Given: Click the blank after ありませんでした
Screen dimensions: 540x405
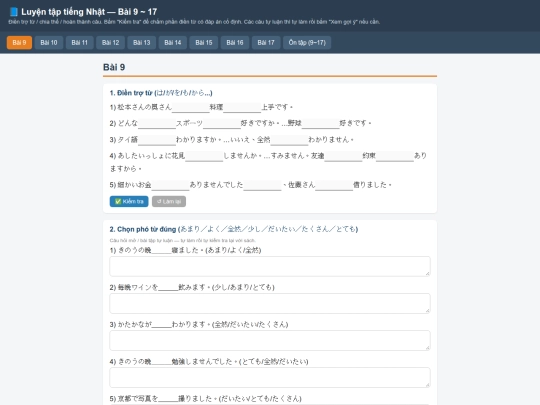Looking at the screenshot, I should click(262, 185).
